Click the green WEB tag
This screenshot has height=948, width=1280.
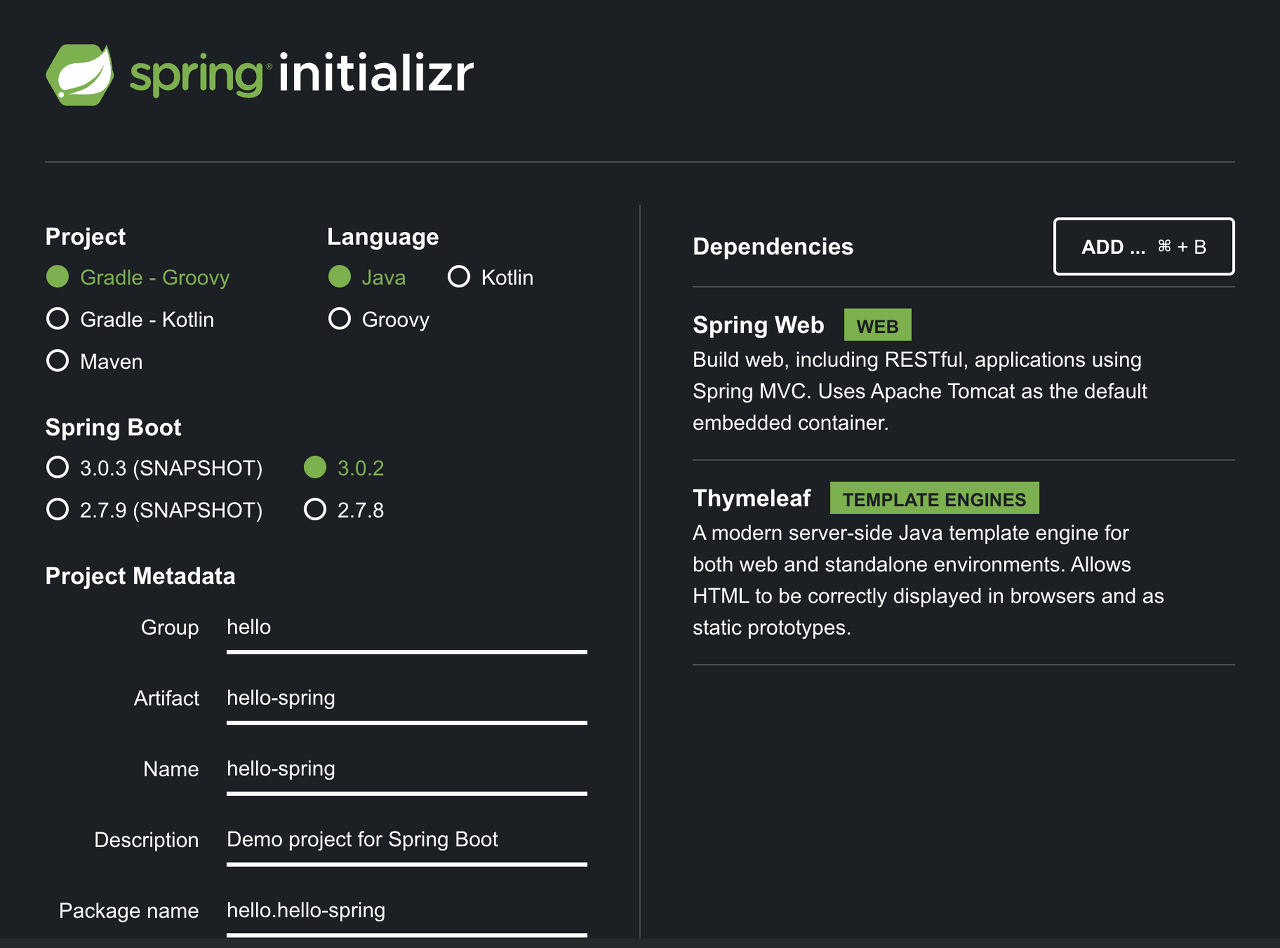pyautogui.click(x=878, y=326)
